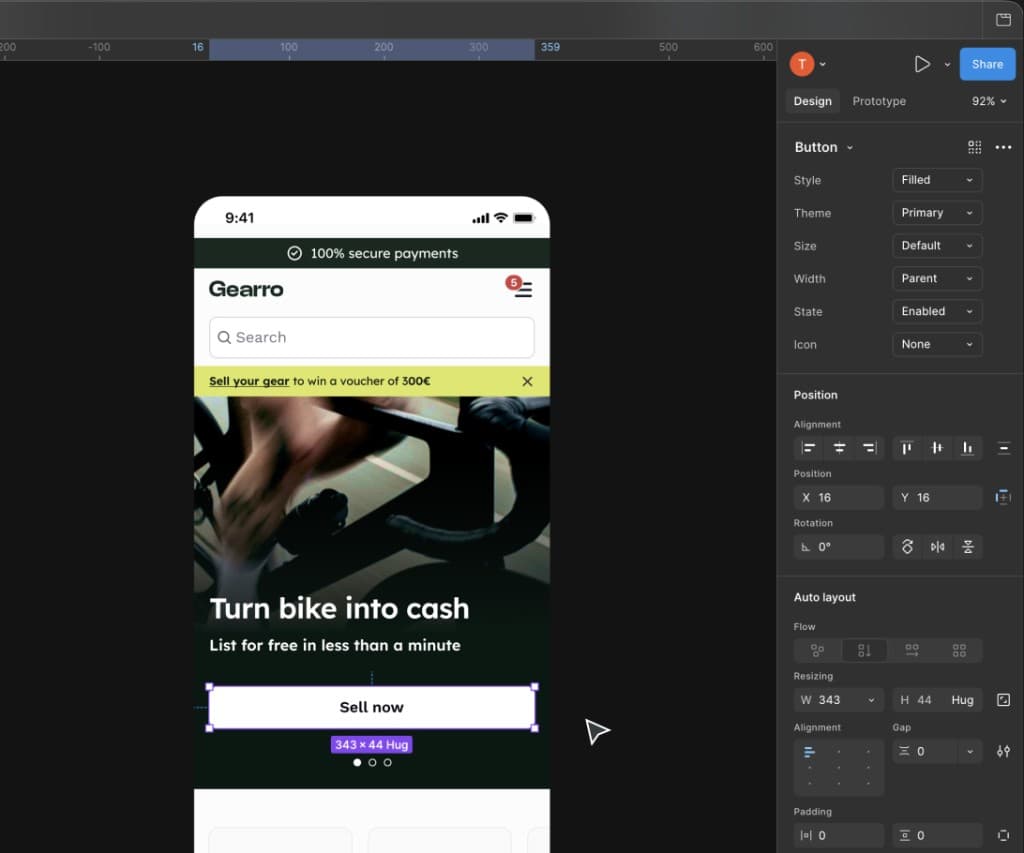Click the component properties grid icon
The height and width of the screenshot is (853, 1024).
(974, 147)
